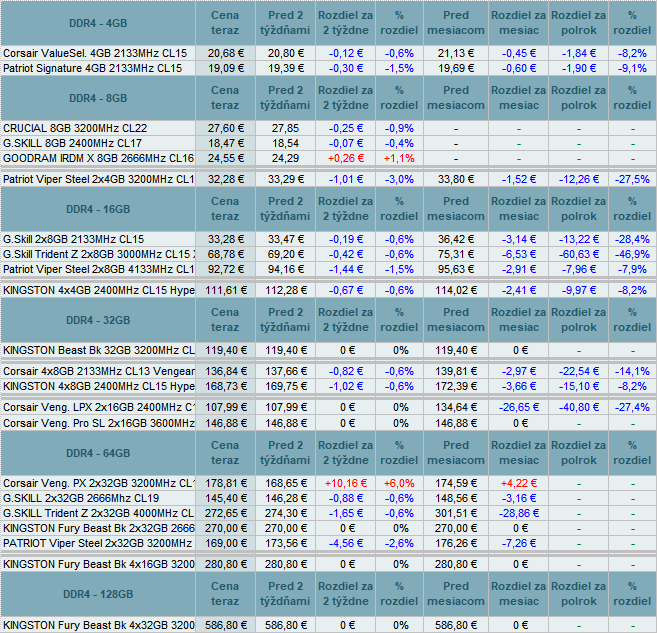Select GOODRAM IRDM X 8GB 2666MHz row name
The height and width of the screenshot is (633, 657).
(98, 158)
